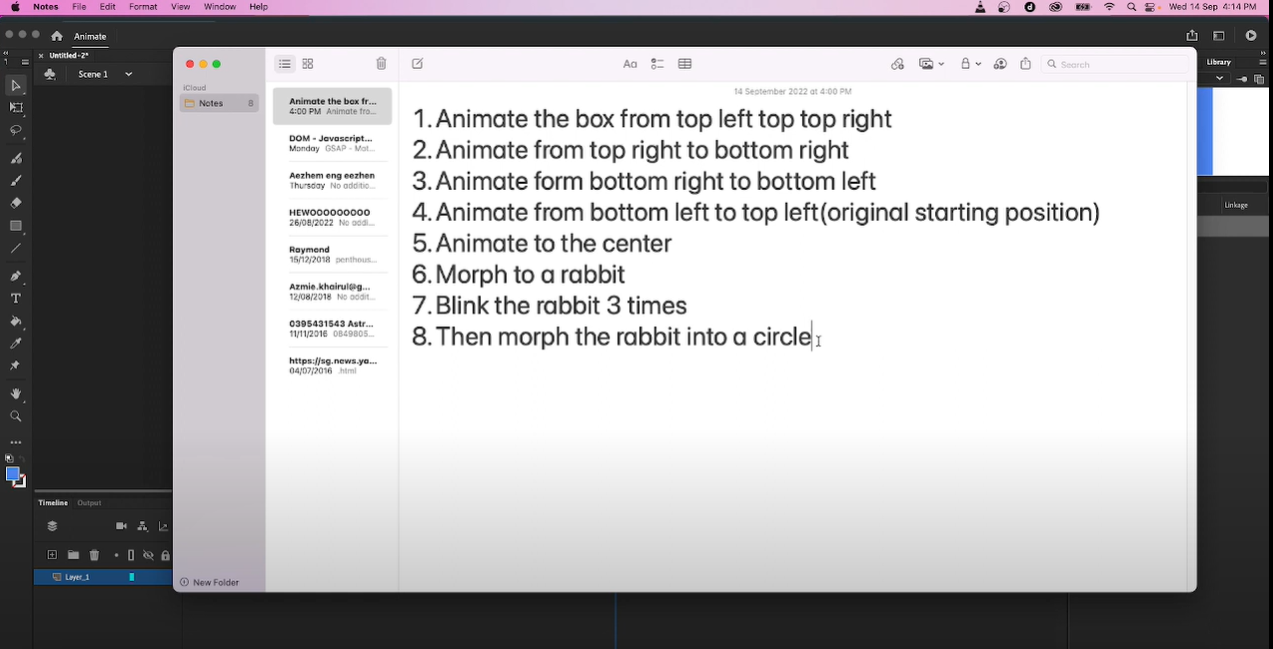
Task: Close the Untitled-2 document tab
Action: pos(41,56)
